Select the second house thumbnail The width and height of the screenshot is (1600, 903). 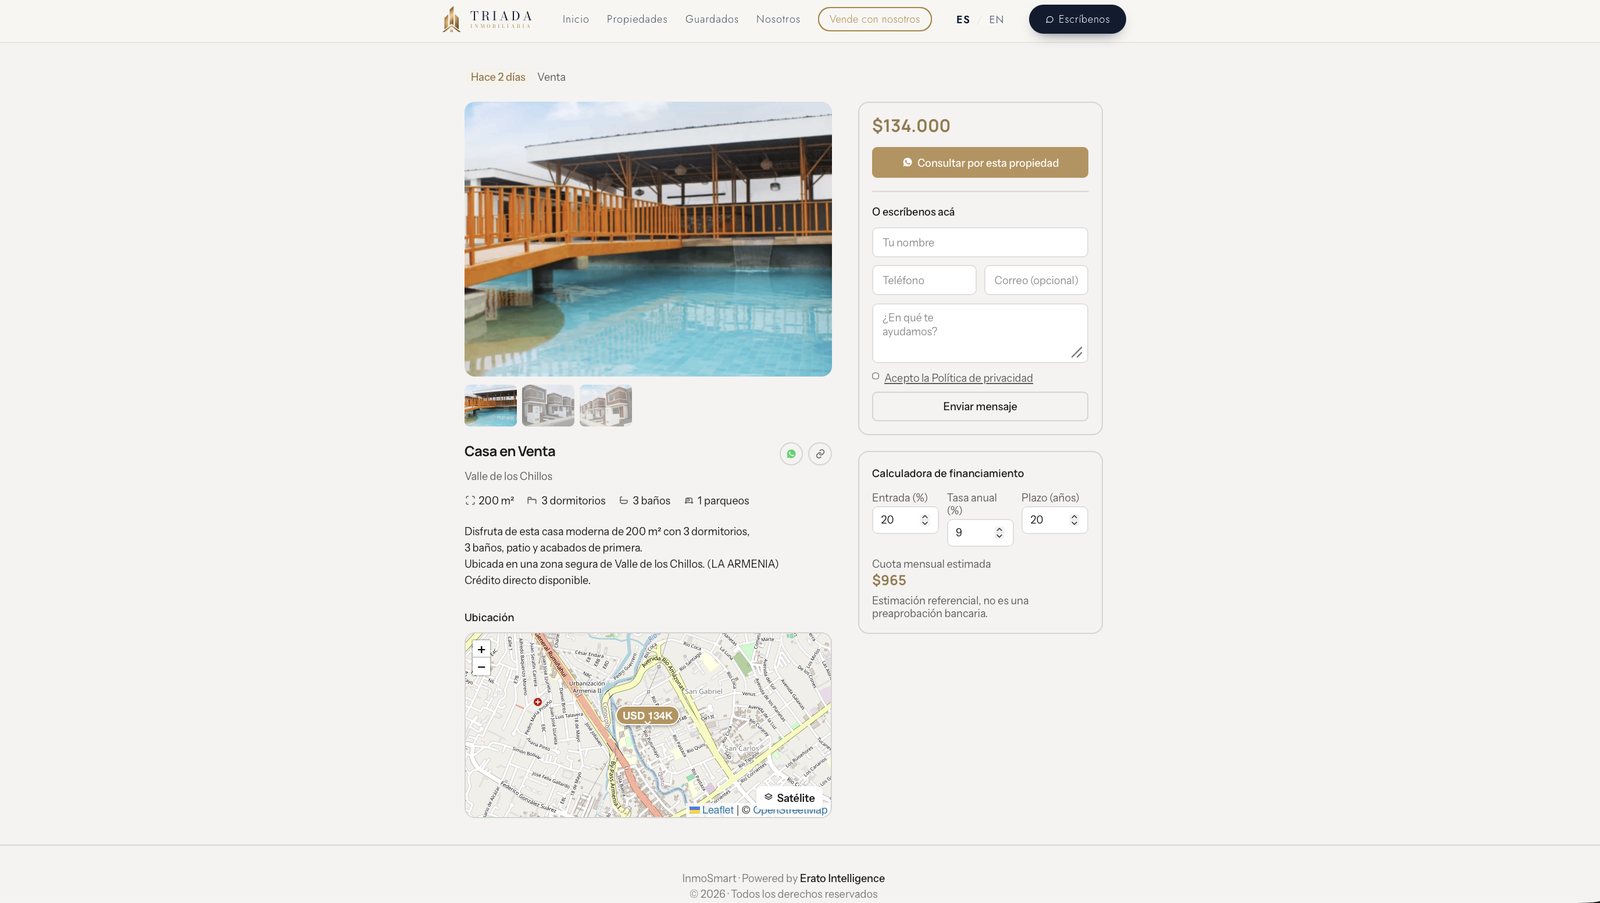[x=548, y=405]
